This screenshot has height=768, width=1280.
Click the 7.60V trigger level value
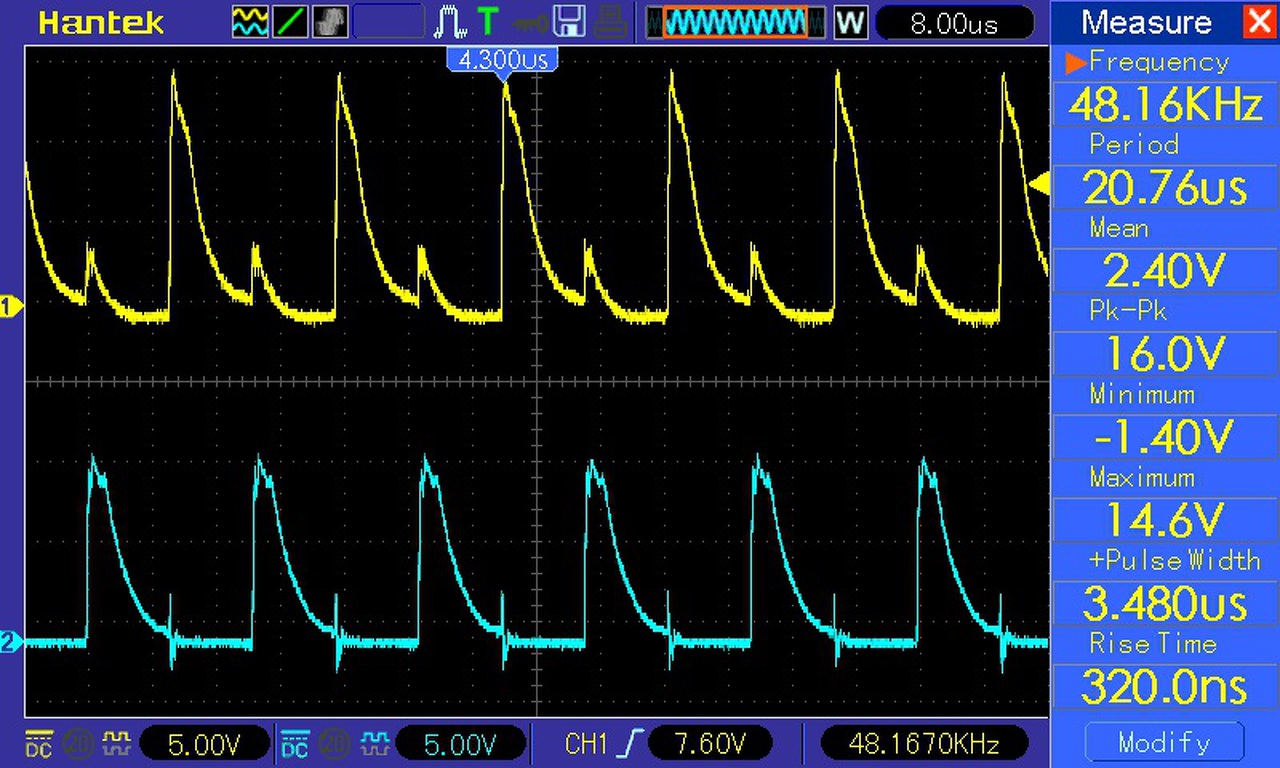coord(711,743)
